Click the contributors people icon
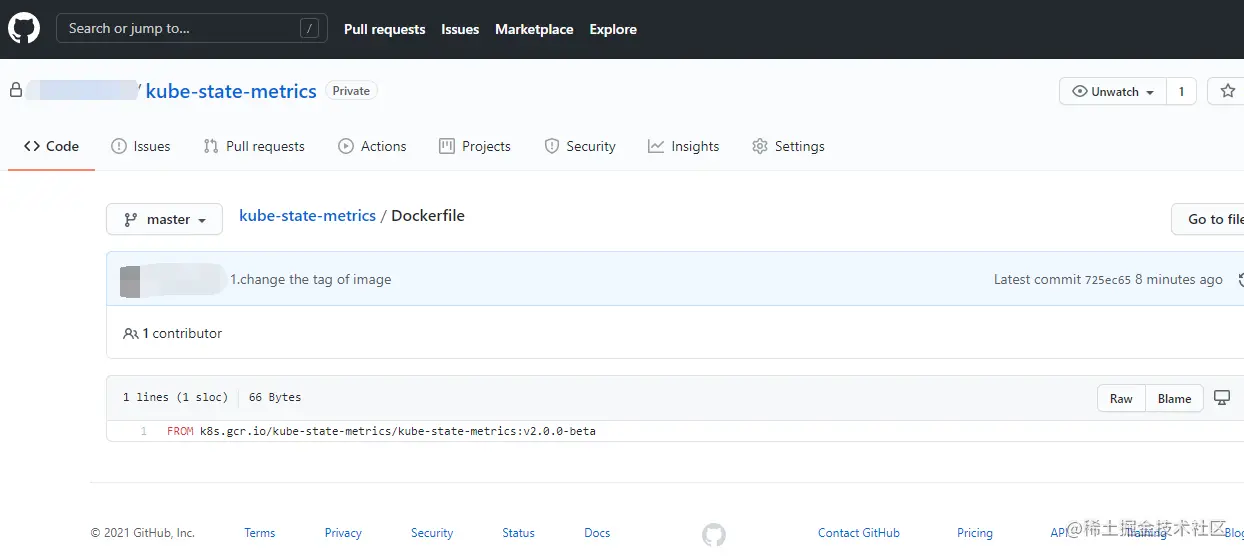Image resolution: width=1244 pixels, height=556 pixels. [130, 334]
